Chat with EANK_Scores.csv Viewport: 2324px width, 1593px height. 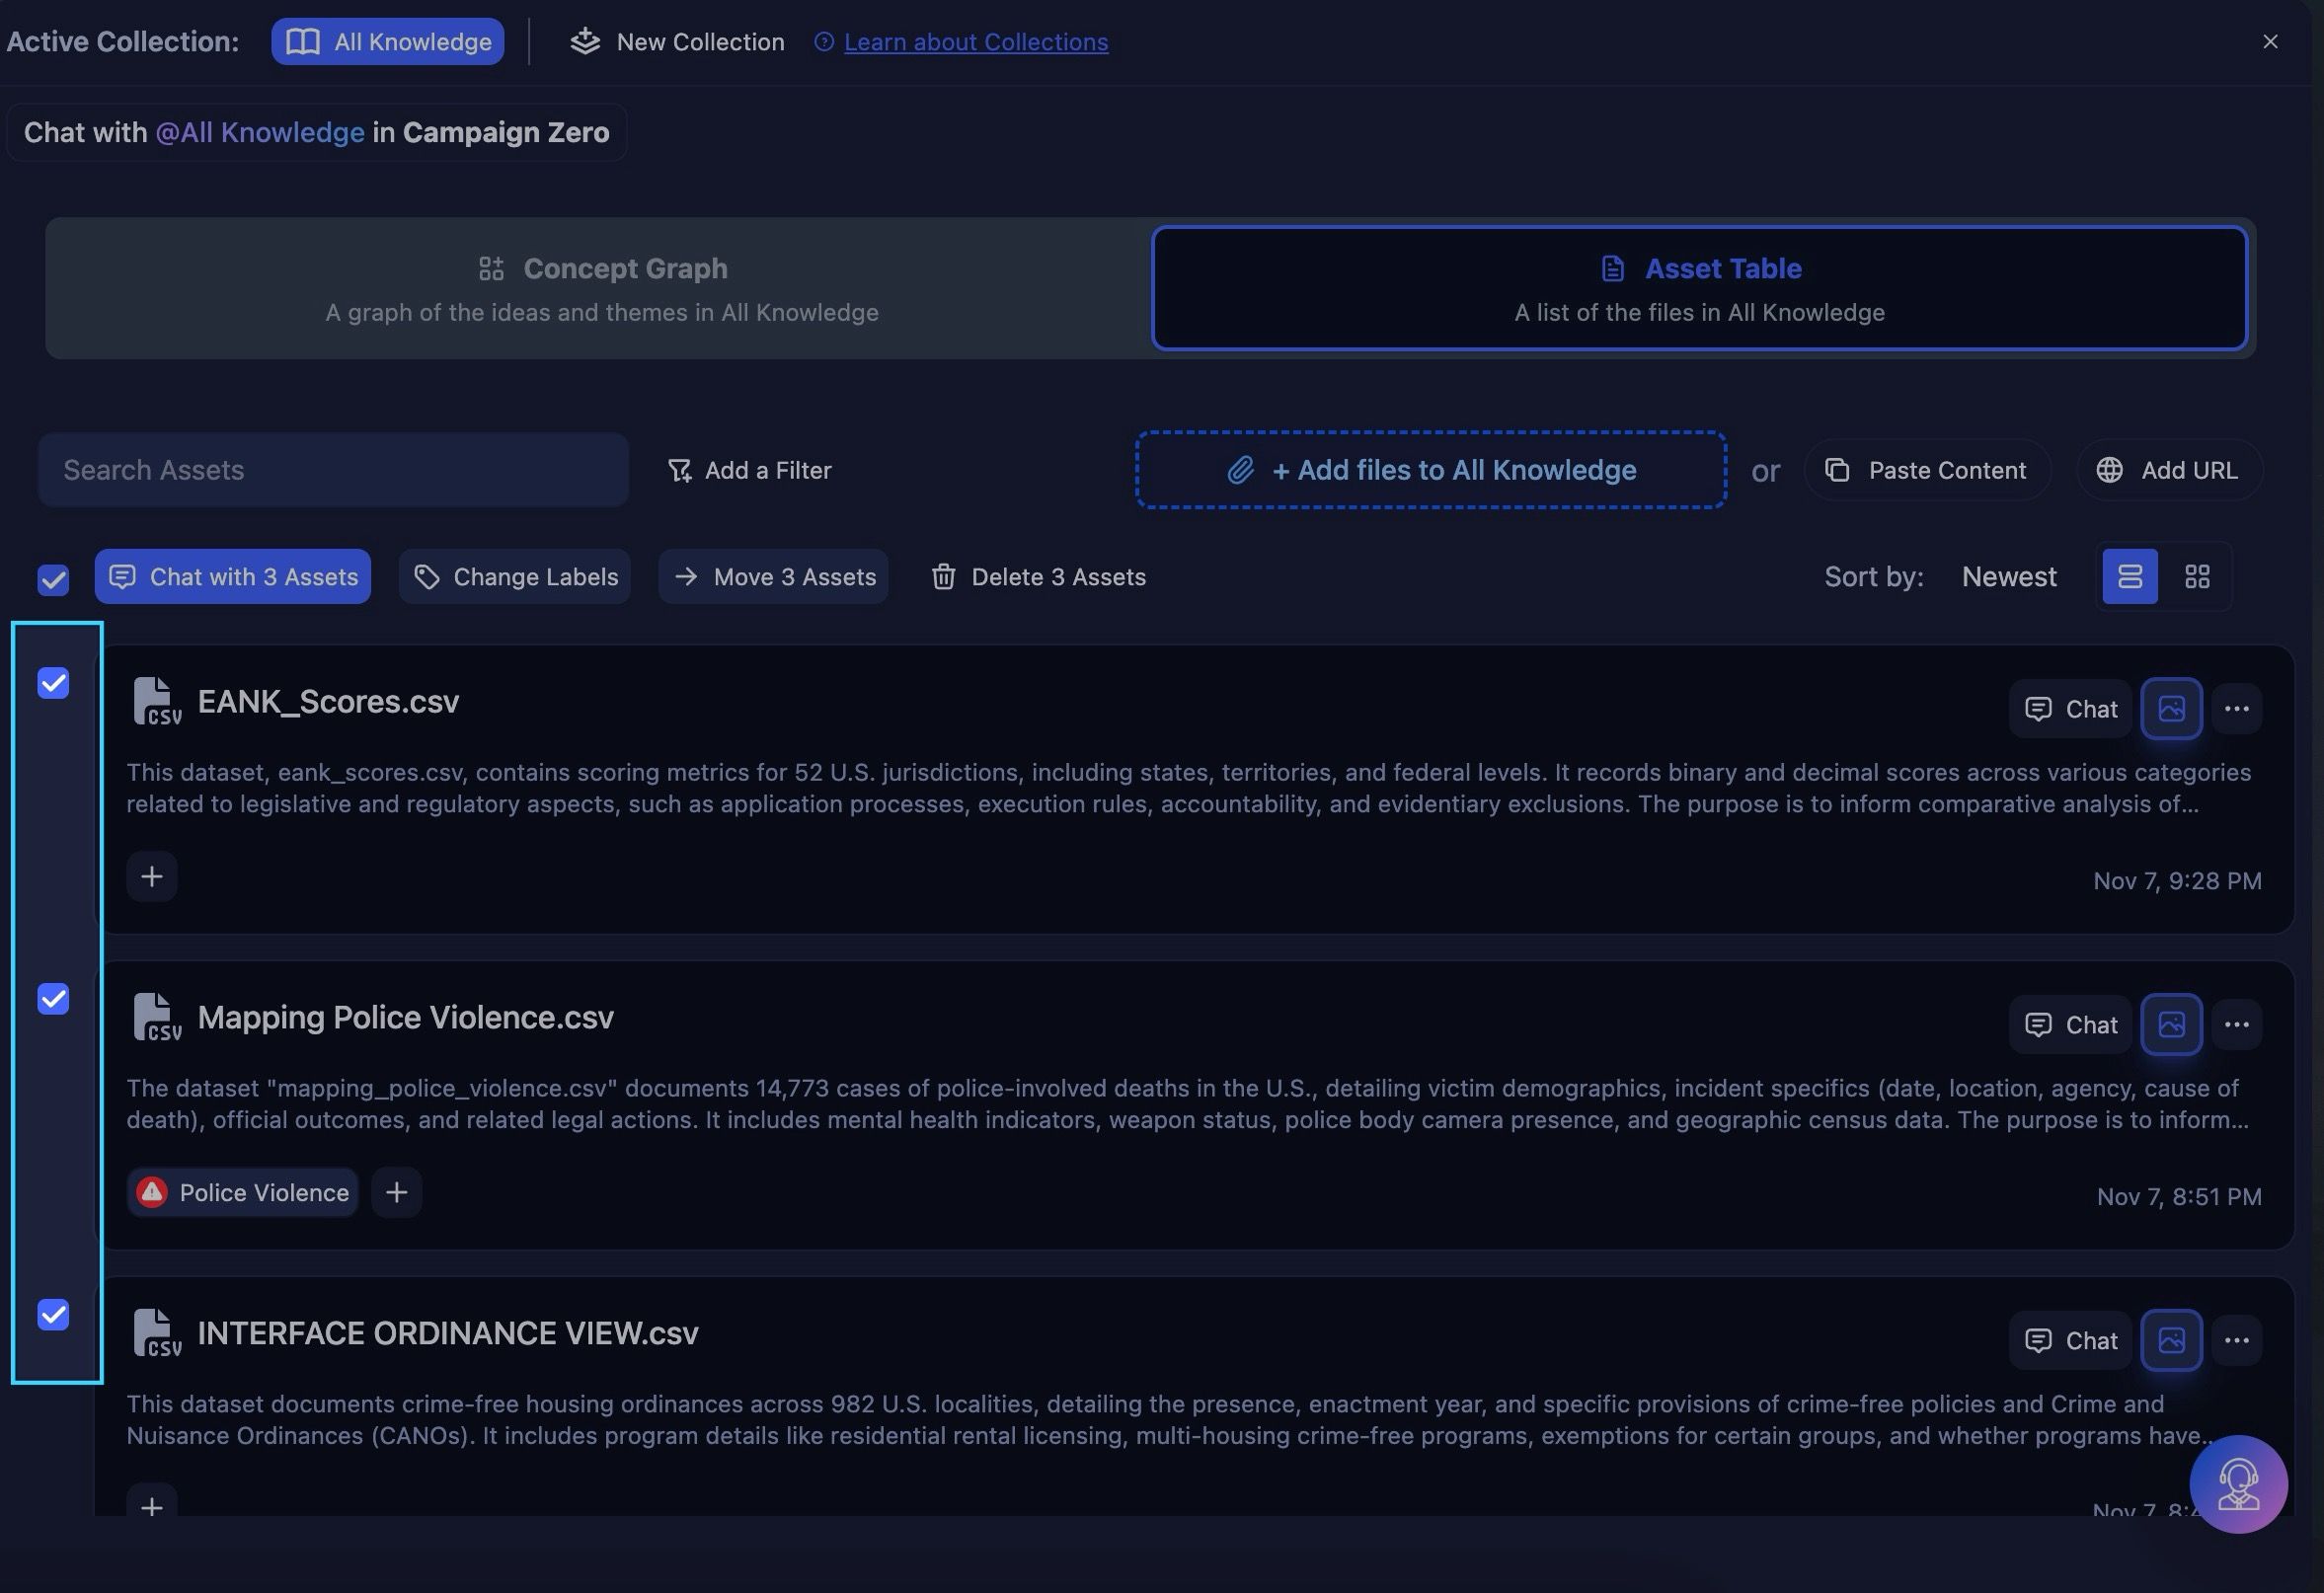click(x=2071, y=709)
